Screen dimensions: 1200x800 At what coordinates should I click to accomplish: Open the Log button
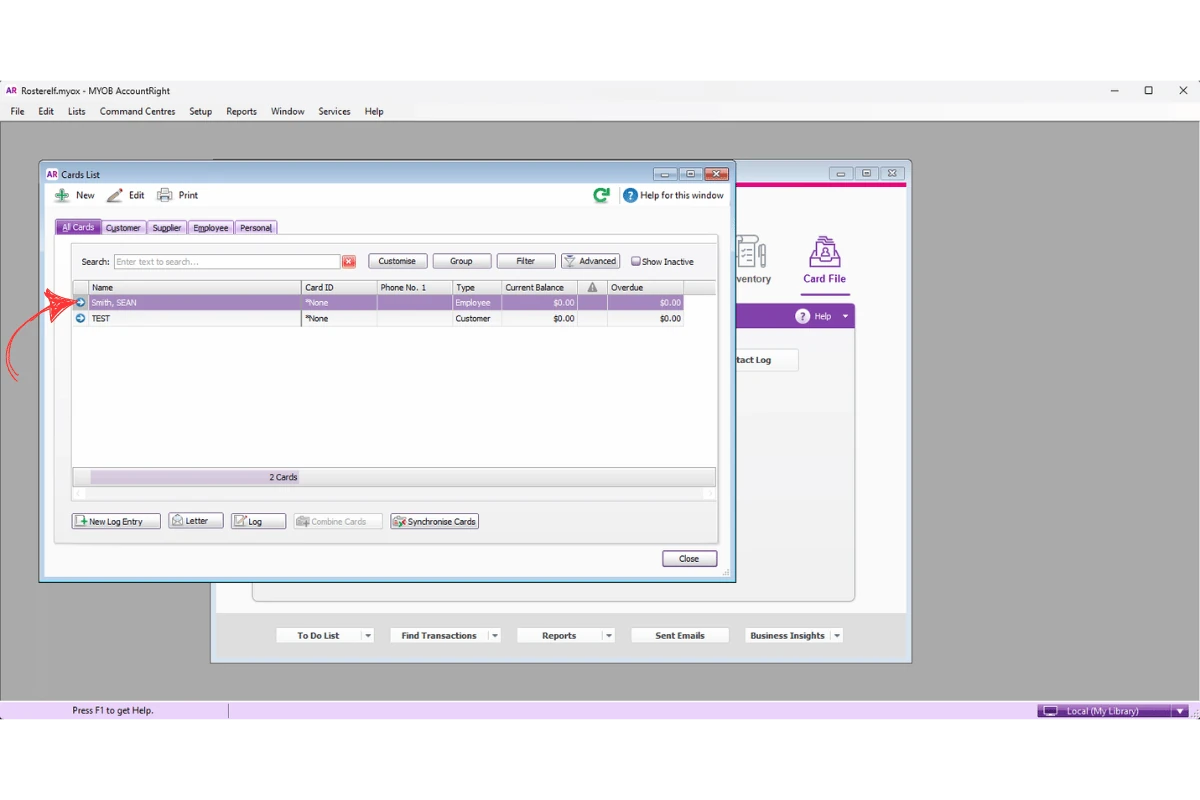258,522
